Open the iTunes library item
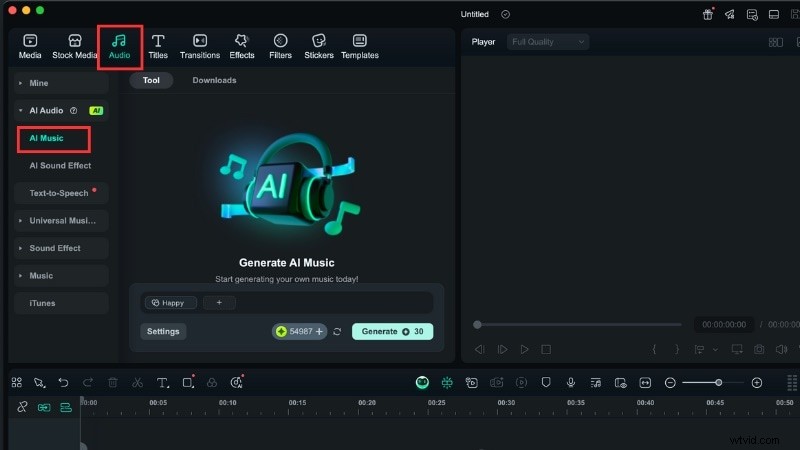The width and height of the screenshot is (800, 450). coord(61,304)
